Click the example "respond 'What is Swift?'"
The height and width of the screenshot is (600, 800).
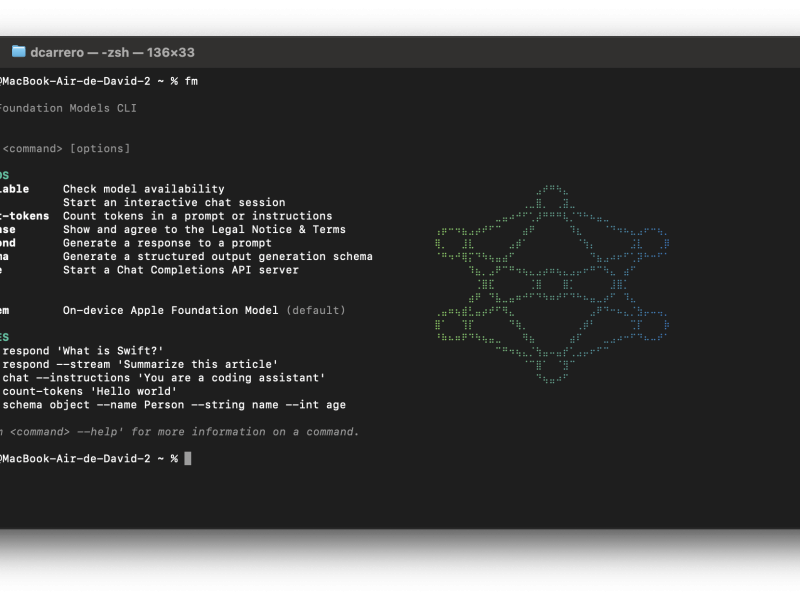pos(83,351)
